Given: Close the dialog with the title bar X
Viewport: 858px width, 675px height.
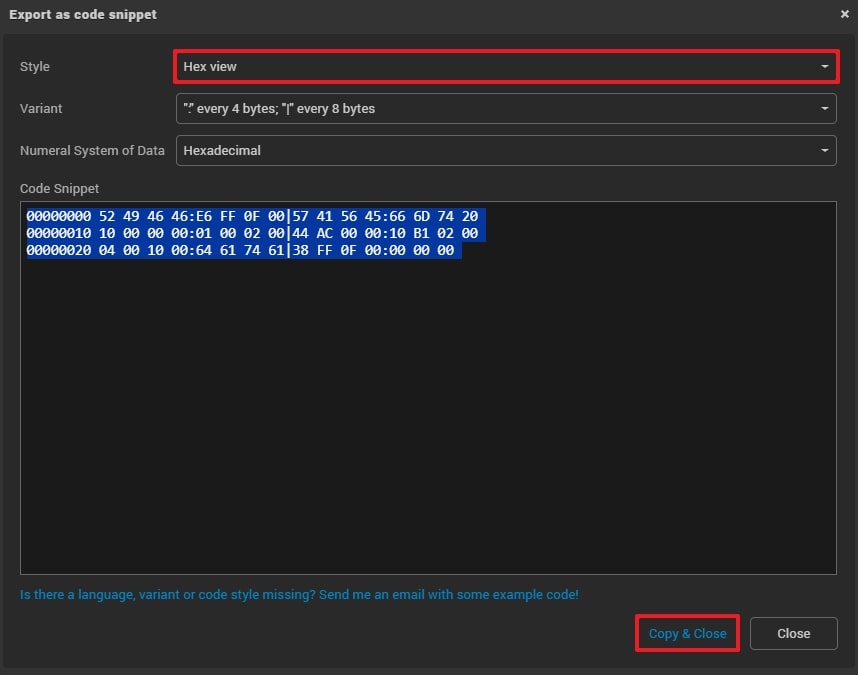Looking at the screenshot, I should (x=845, y=15).
